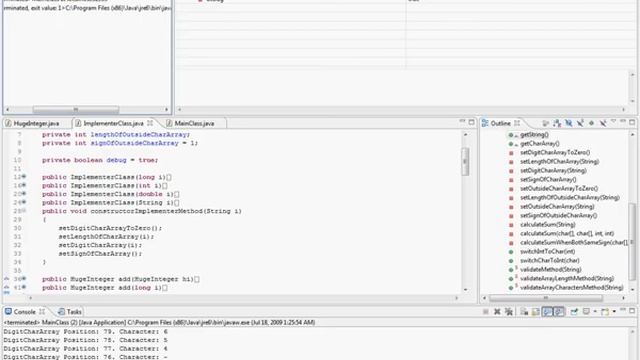Select setOutsideCharArrayToZero() in Outline
The image size is (640, 360).
tap(559, 189)
